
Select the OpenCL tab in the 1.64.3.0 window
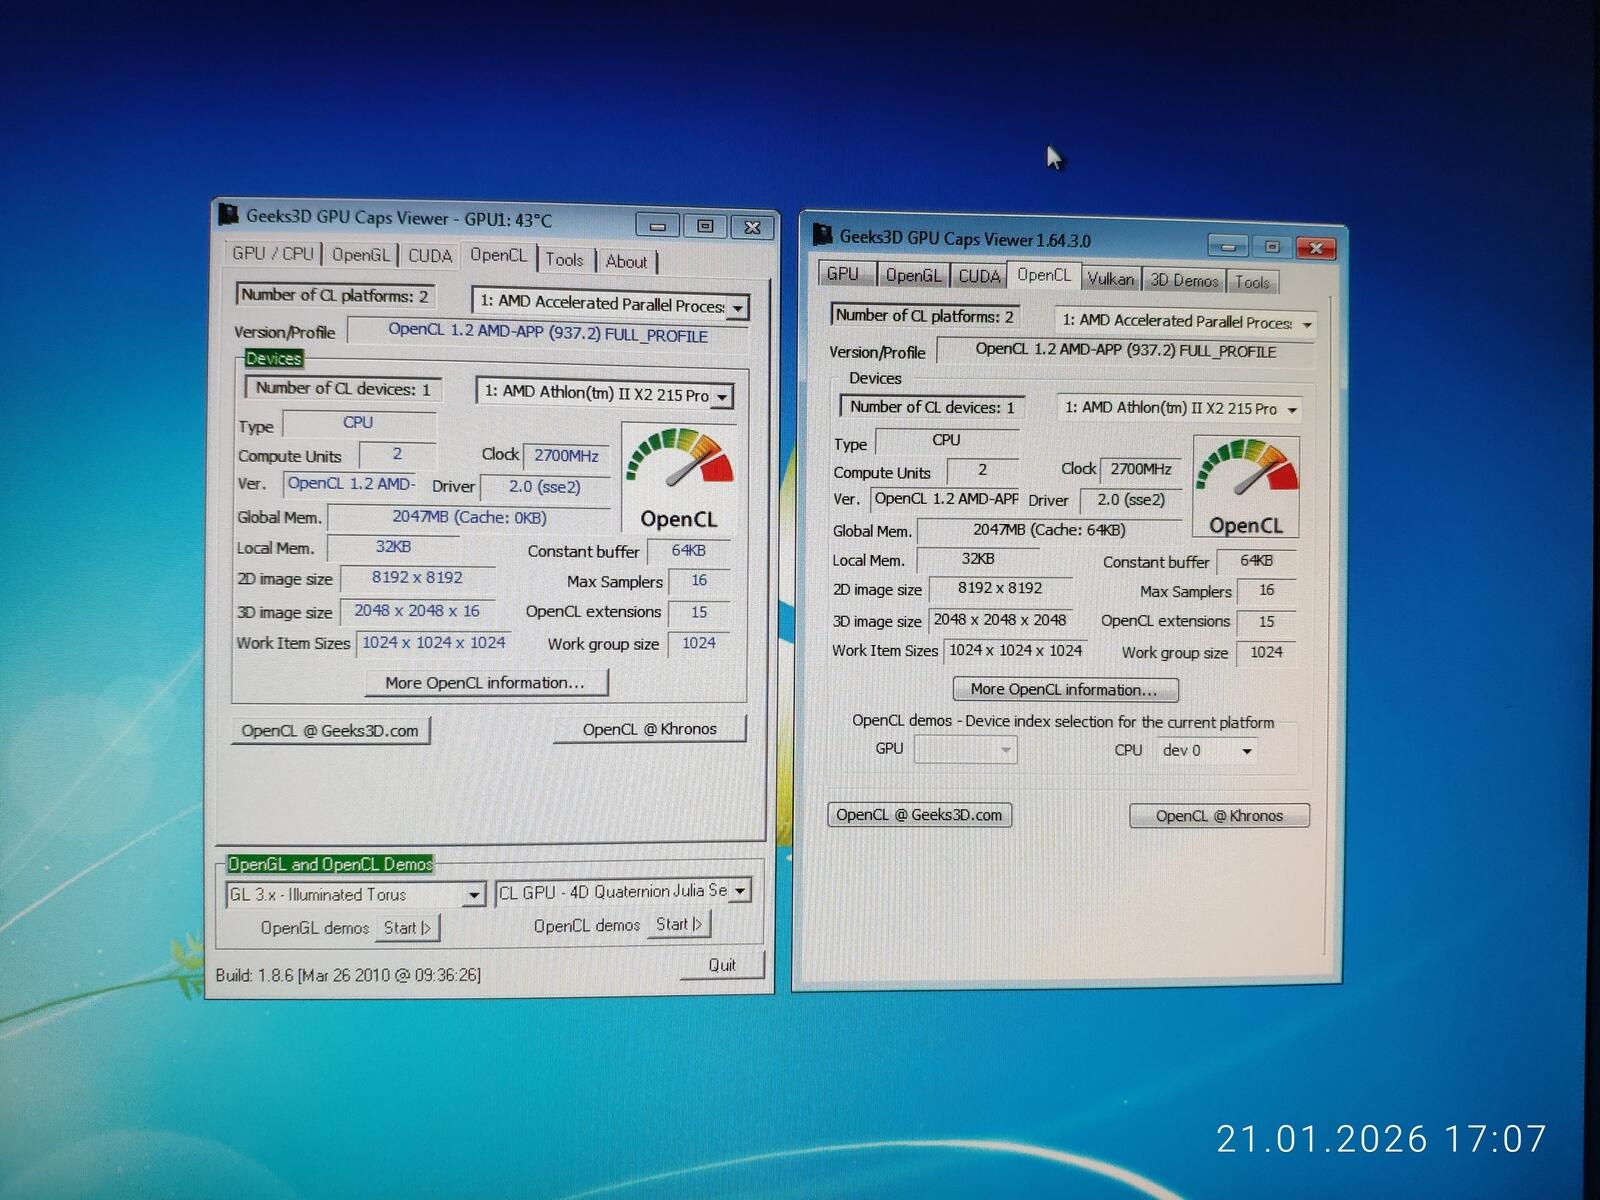1043,275
